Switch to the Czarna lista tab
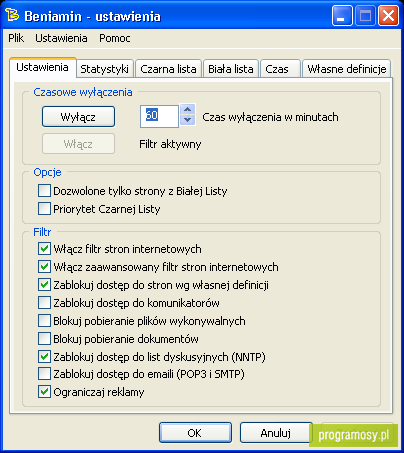404x453 pixels. point(168,69)
